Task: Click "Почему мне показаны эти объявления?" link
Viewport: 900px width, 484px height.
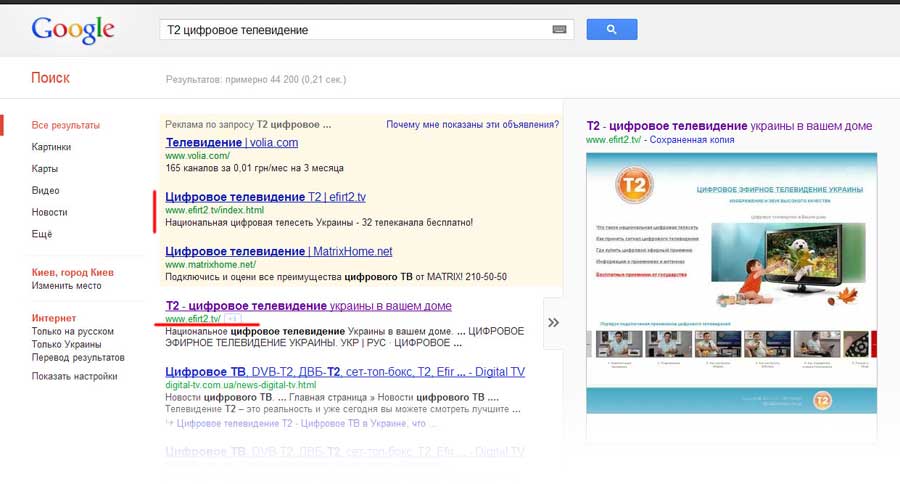Action: pos(472,125)
